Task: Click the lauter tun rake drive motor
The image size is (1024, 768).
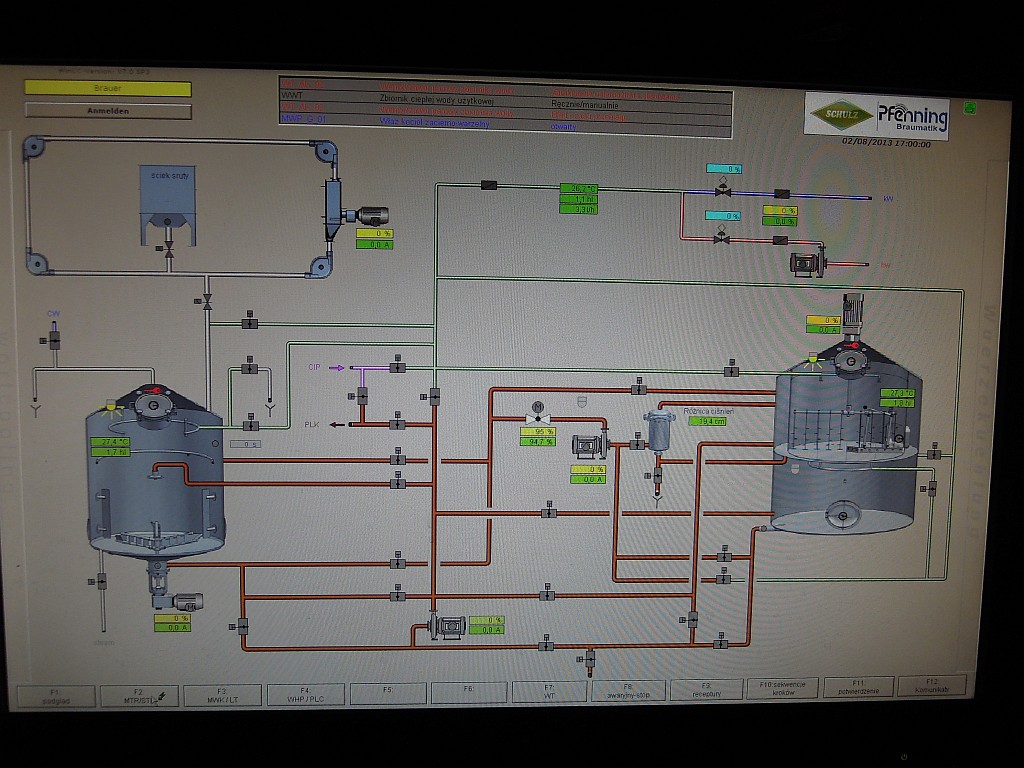Action: 852,310
